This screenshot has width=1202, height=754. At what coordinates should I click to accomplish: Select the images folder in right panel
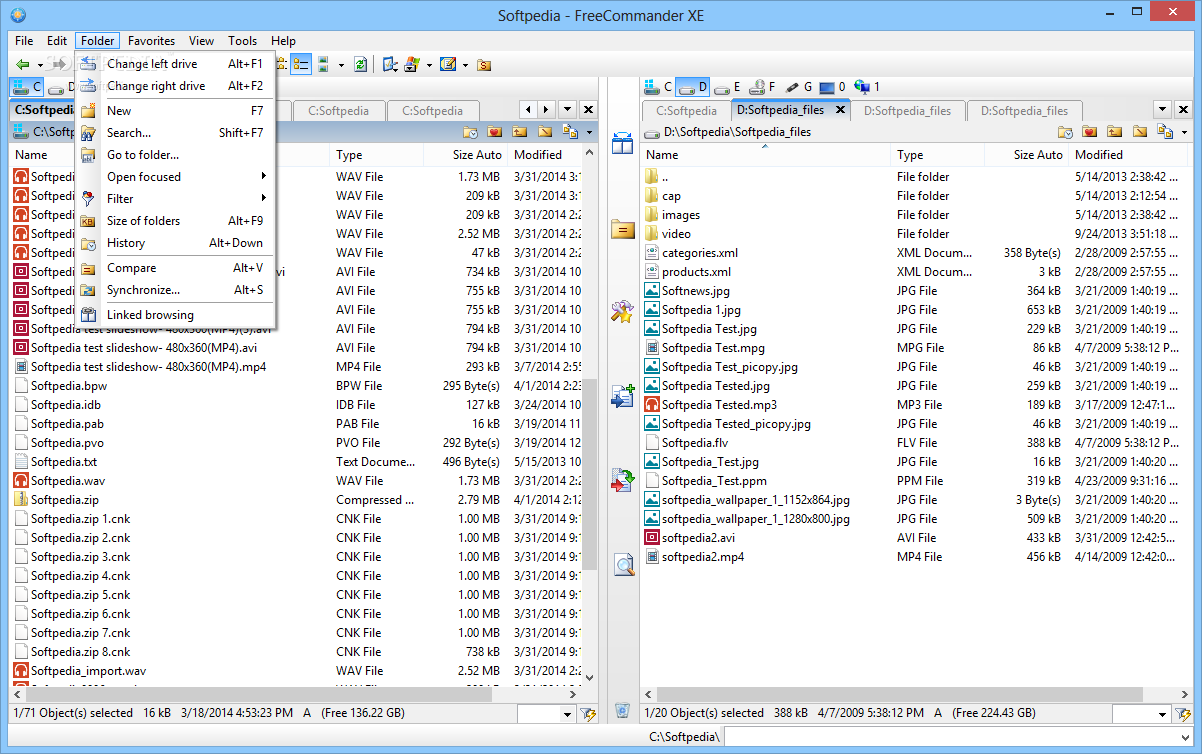pyautogui.click(x=681, y=215)
